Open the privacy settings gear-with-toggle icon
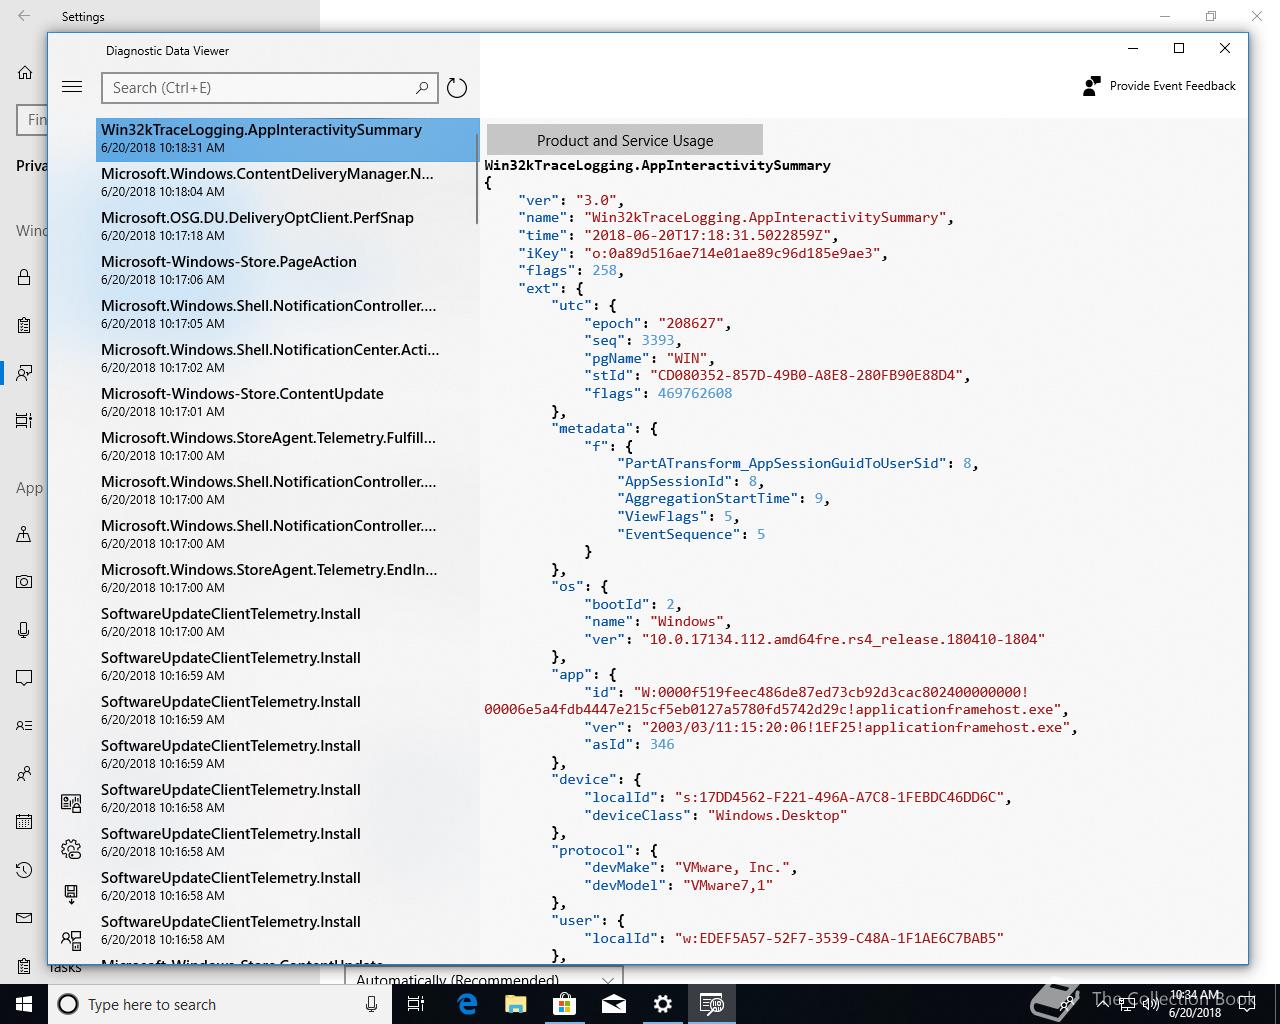Viewport: 1280px width, 1024px height. (x=71, y=849)
